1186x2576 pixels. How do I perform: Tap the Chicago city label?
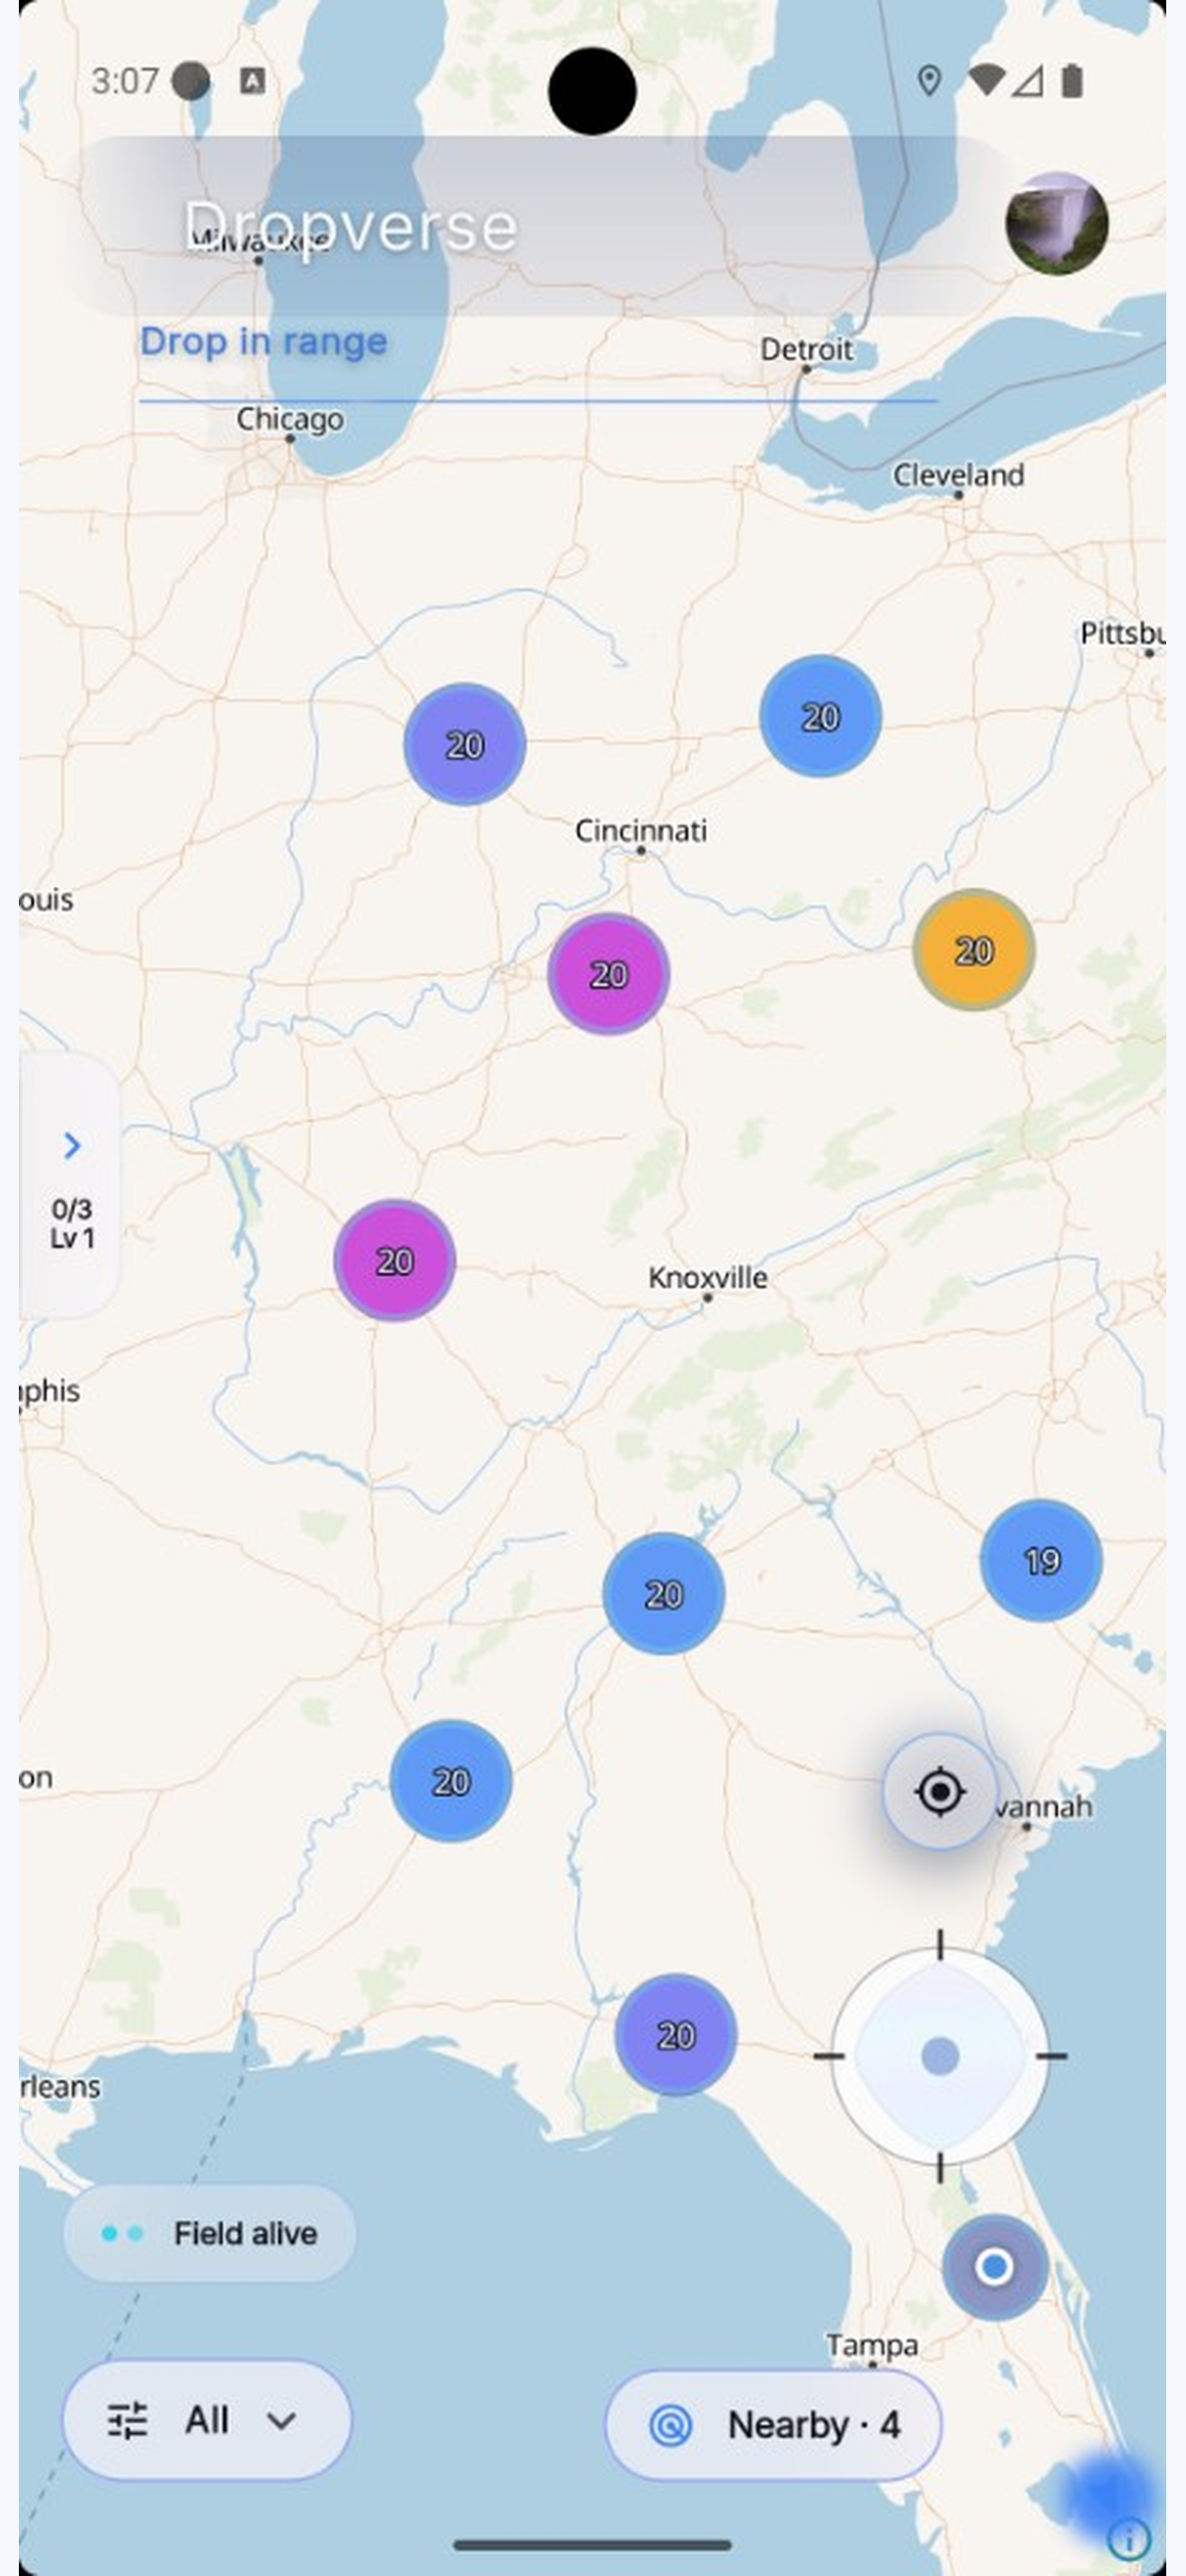(290, 418)
